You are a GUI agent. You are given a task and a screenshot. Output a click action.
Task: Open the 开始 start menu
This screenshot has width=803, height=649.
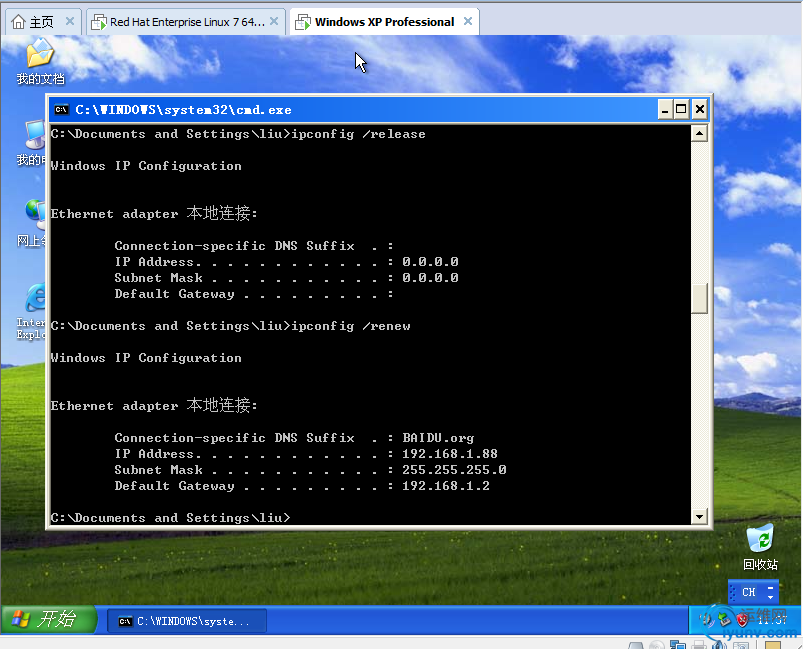click(x=49, y=619)
